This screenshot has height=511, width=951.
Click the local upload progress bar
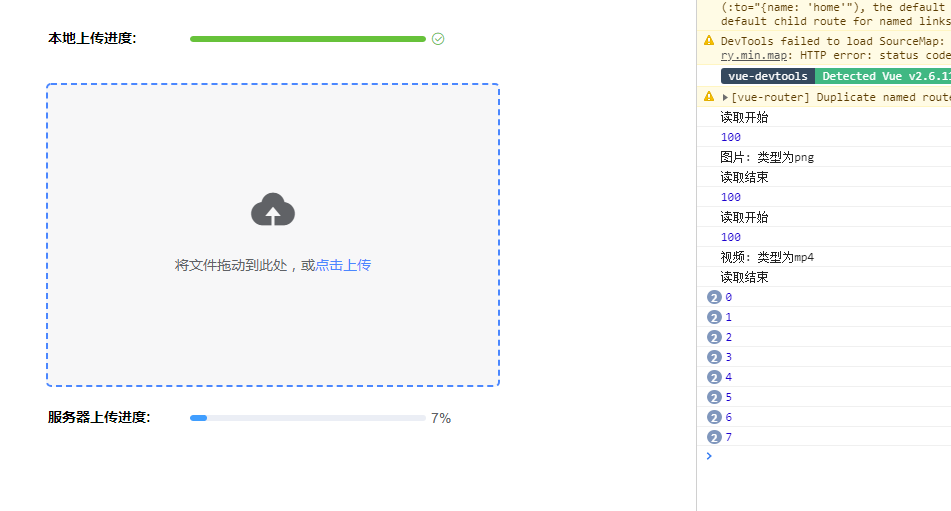(x=307, y=39)
